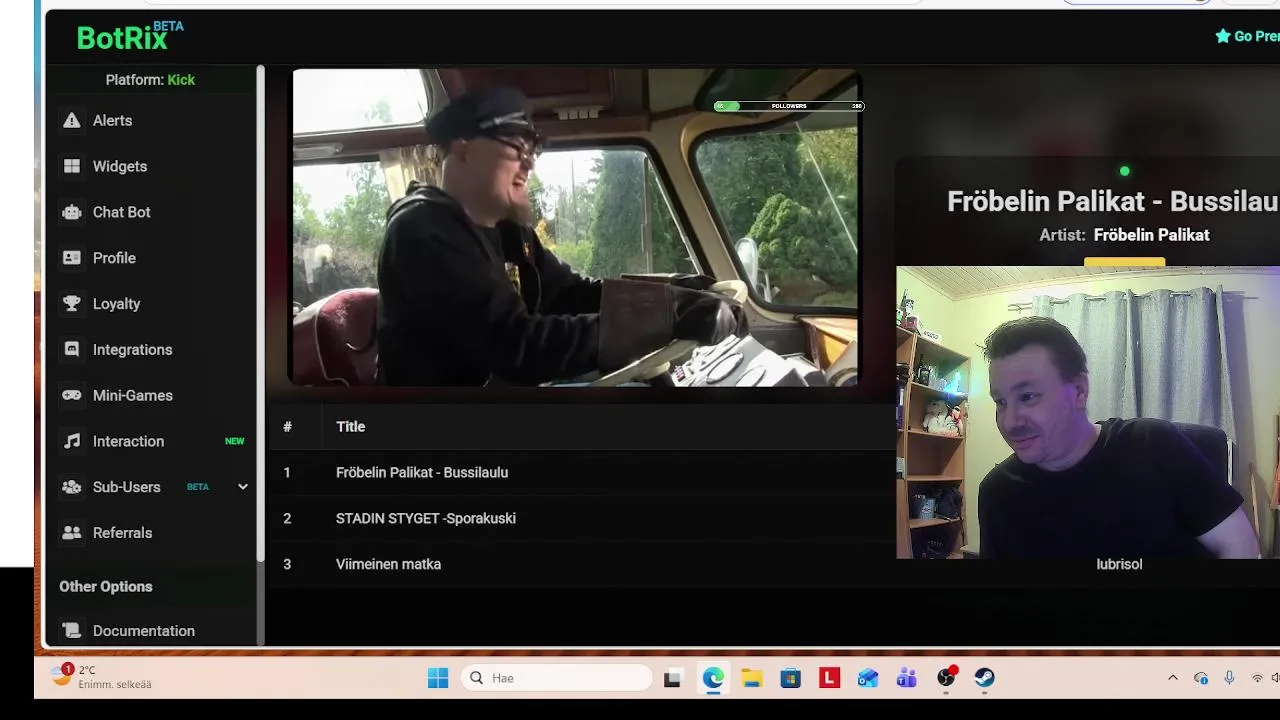1280x720 pixels.
Task: Click the Kick platform label
Action: (x=181, y=80)
